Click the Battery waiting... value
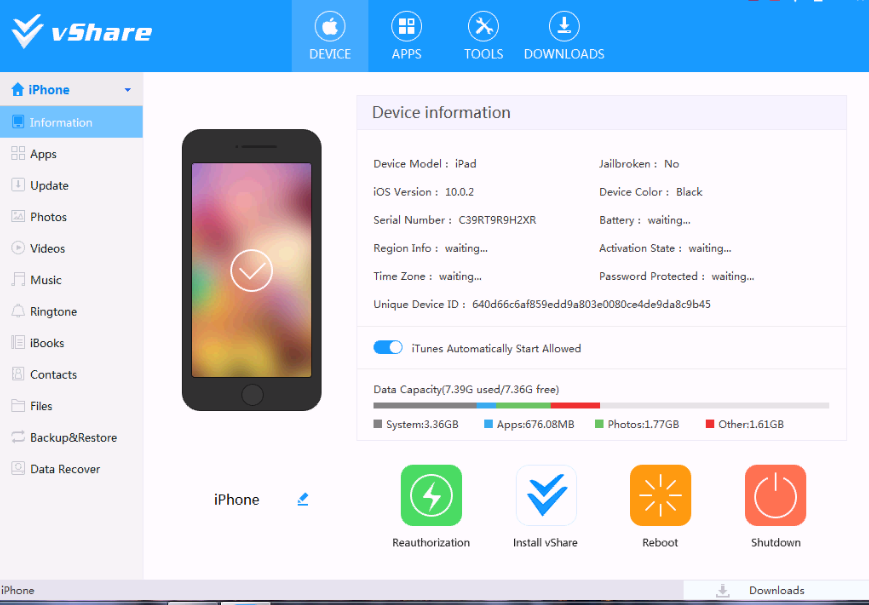Image resolution: width=869 pixels, height=605 pixels. tap(669, 220)
